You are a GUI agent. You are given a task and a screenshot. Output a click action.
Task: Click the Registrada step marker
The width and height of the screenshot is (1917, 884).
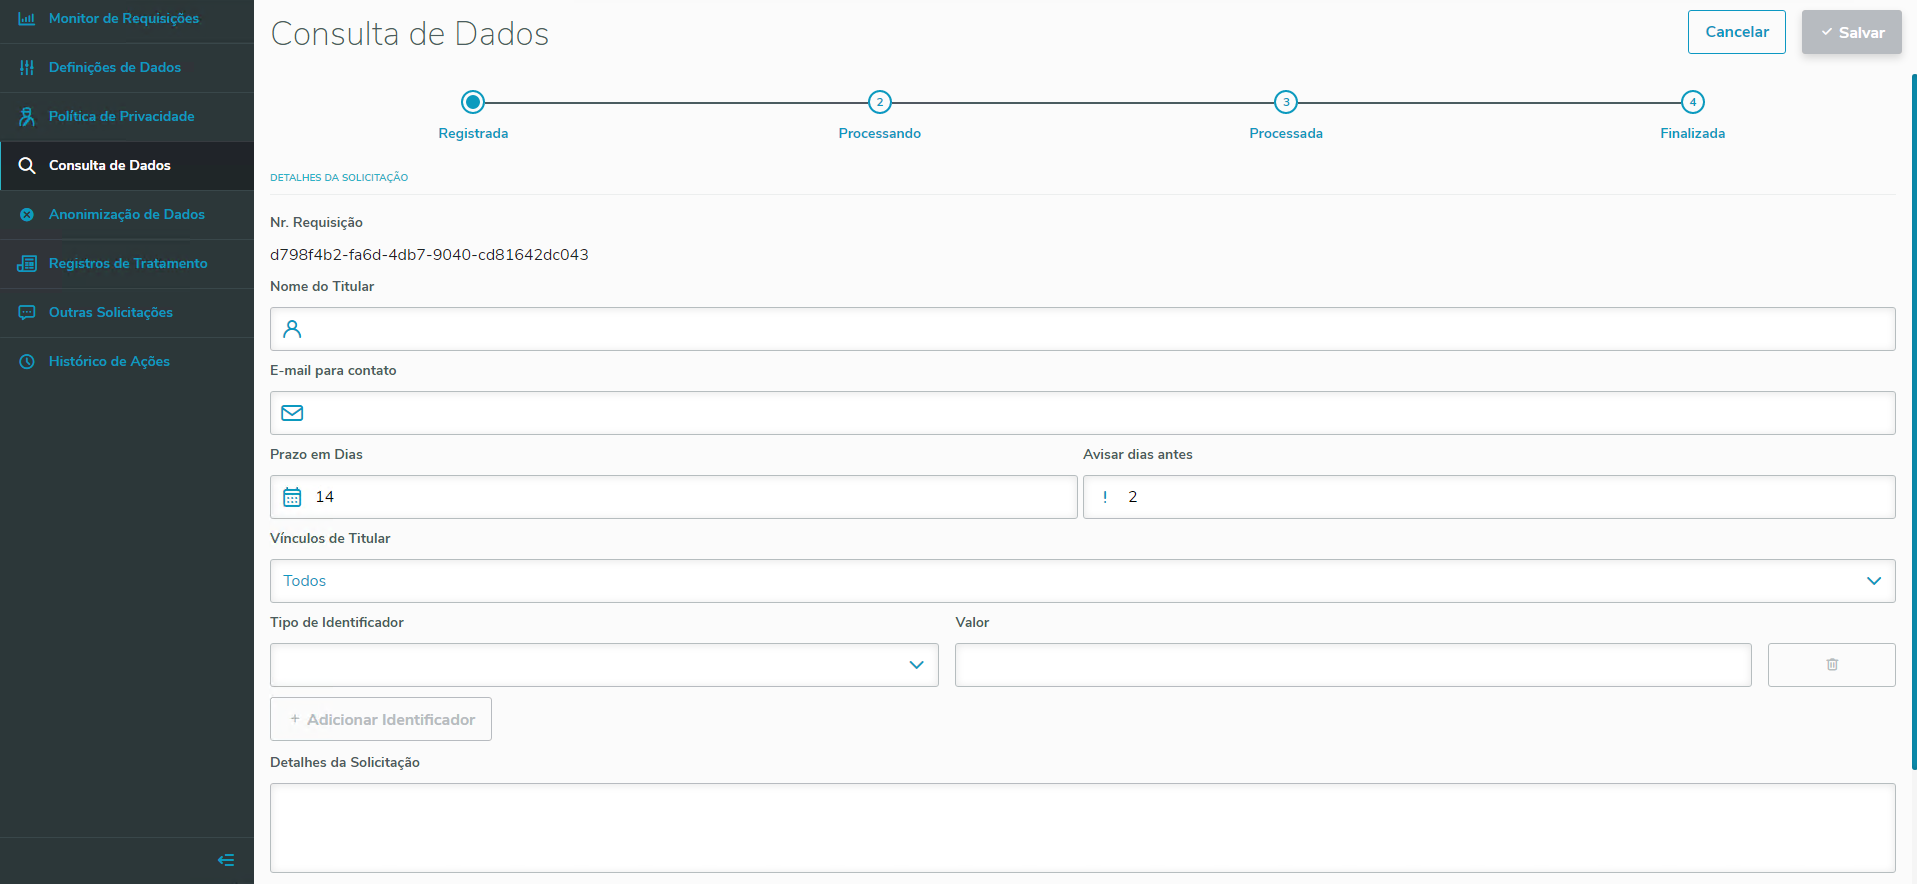coord(473,102)
